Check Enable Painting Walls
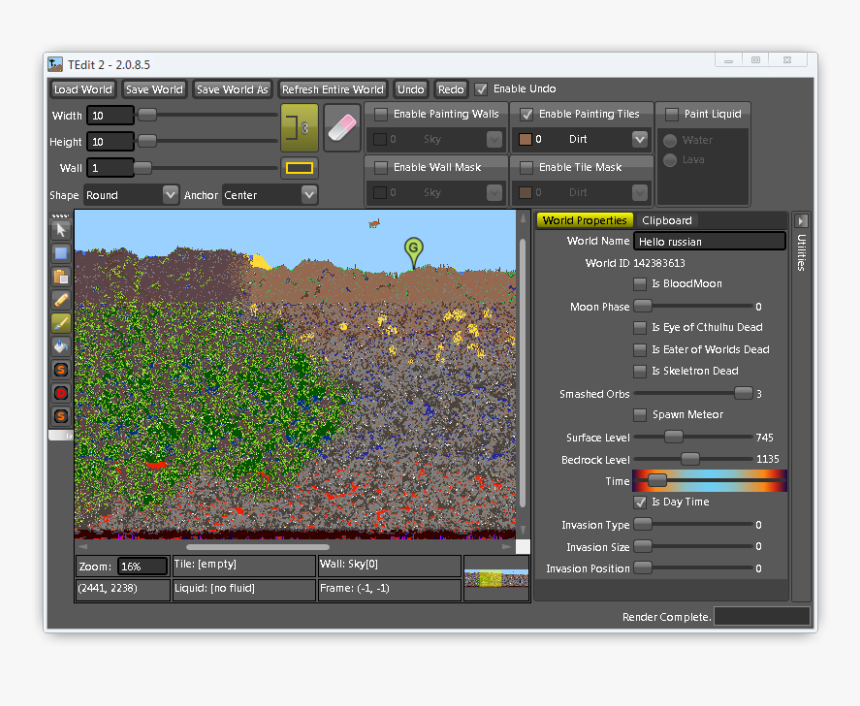The width and height of the screenshot is (860, 706). pyautogui.click(x=381, y=114)
